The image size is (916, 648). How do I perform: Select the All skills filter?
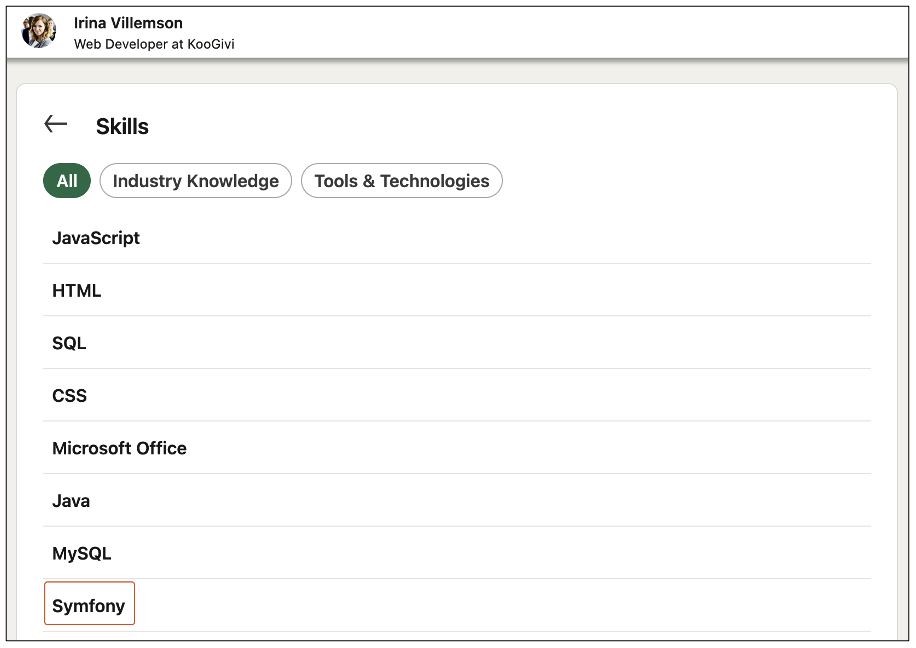tap(66, 181)
